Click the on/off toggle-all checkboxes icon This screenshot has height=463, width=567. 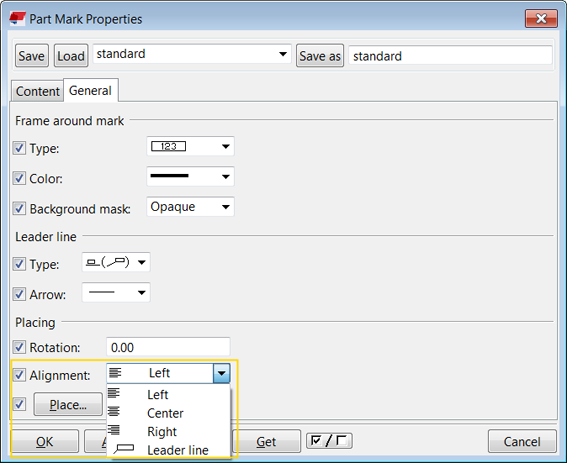[329, 441]
